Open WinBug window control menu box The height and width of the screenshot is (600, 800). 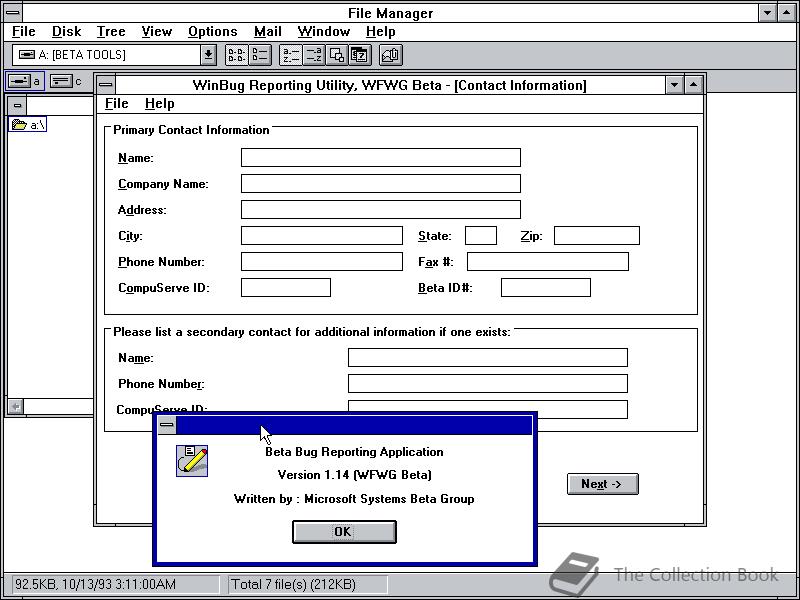pyautogui.click(x=106, y=85)
